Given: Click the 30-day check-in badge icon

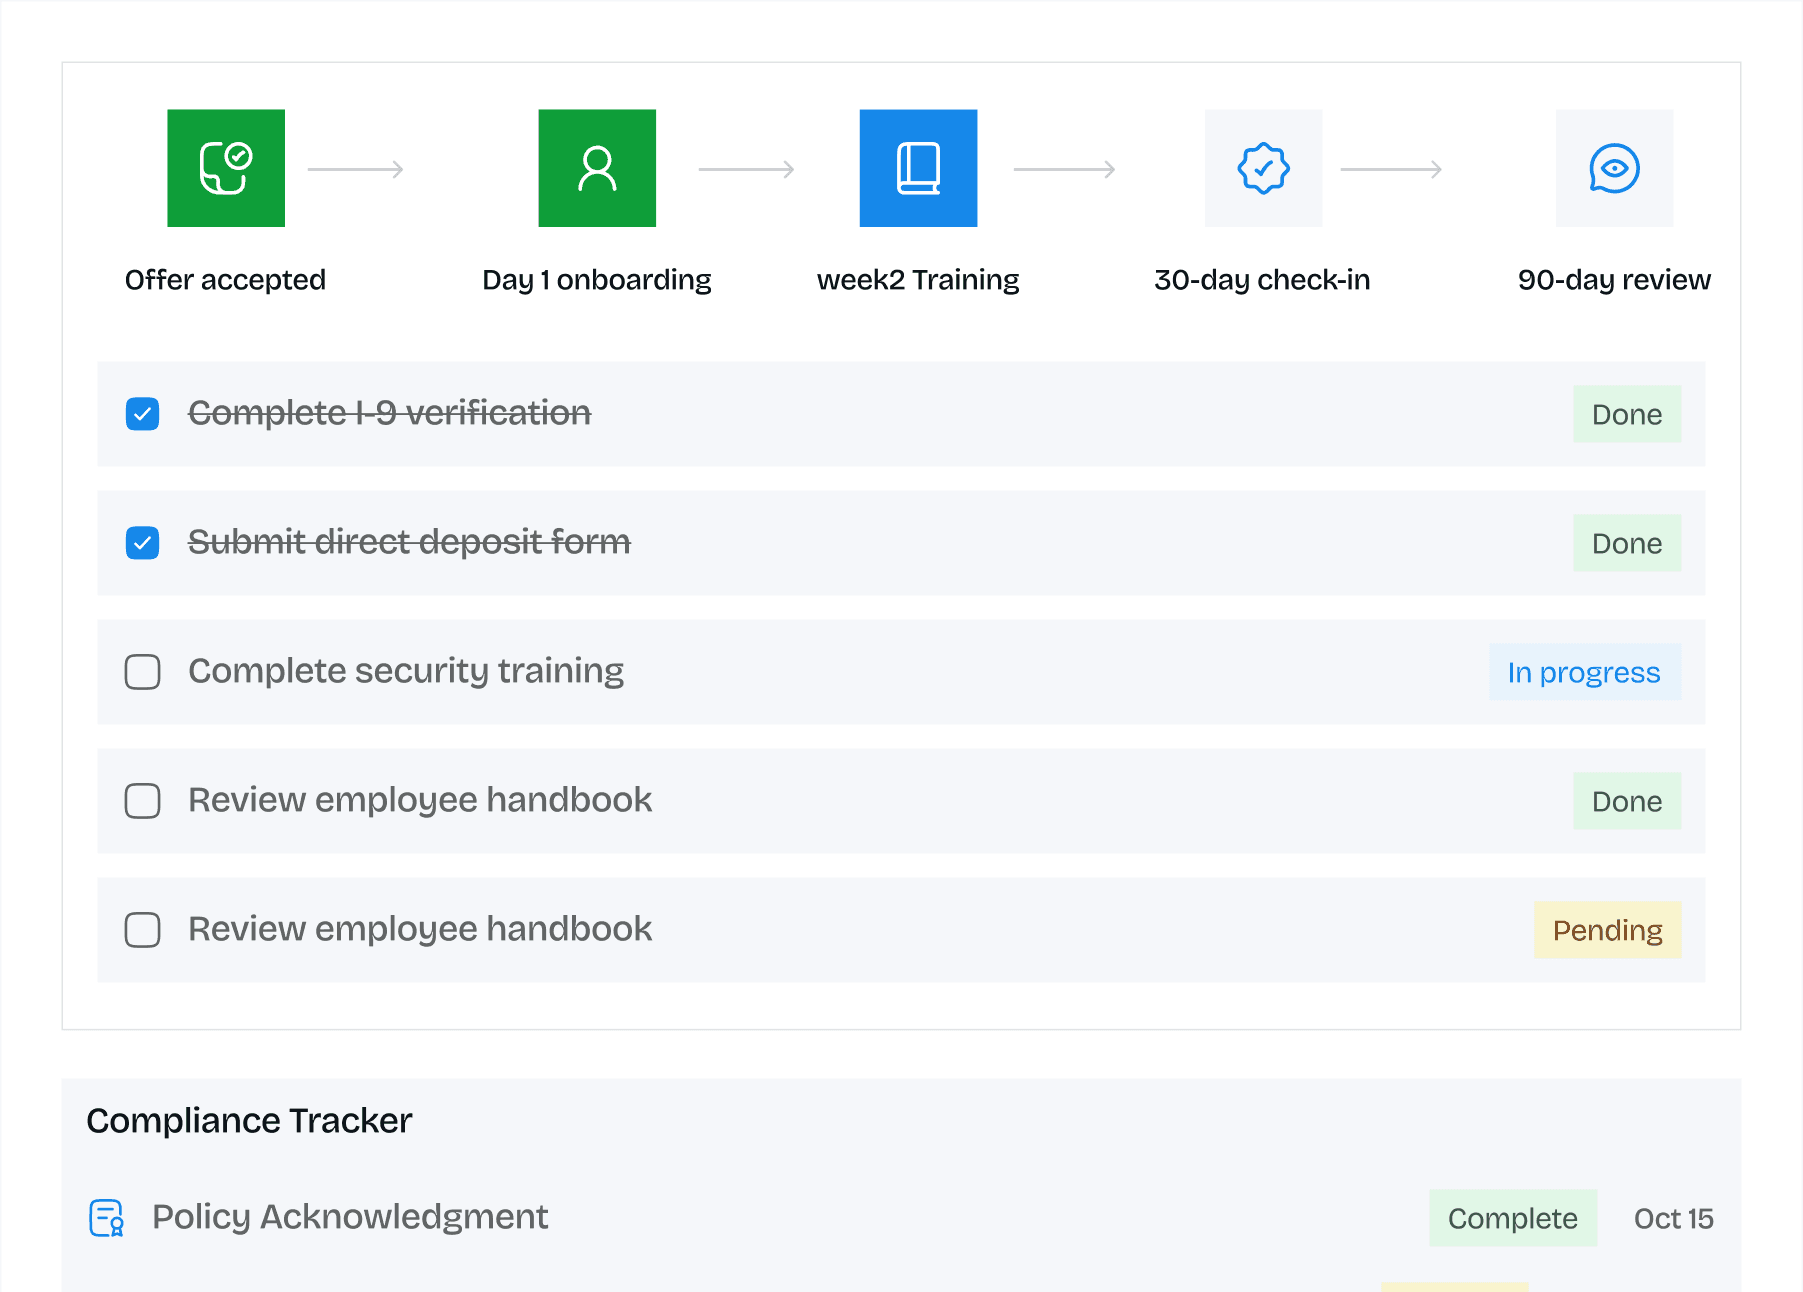Looking at the screenshot, I should (1263, 168).
